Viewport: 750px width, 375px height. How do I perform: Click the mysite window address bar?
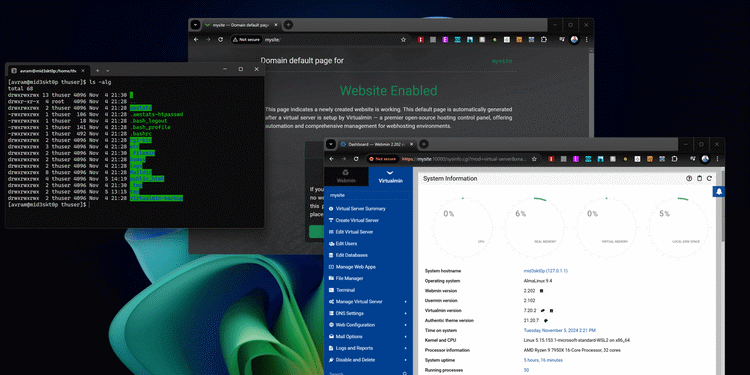pyautogui.click(x=320, y=40)
